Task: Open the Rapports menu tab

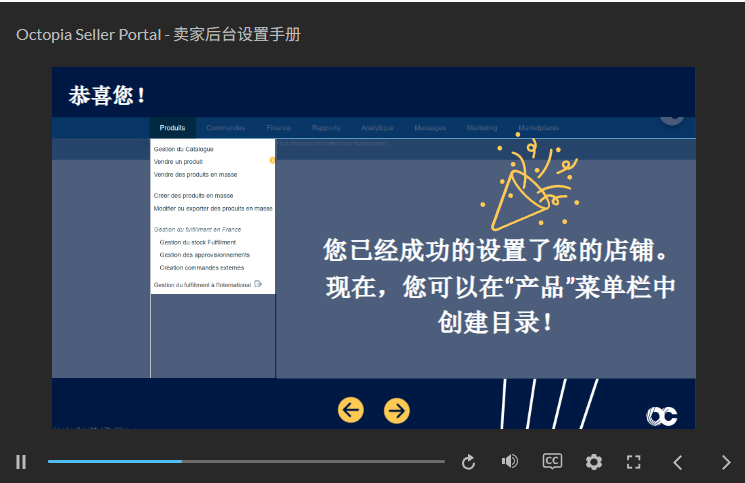Action: tap(326, 128)
